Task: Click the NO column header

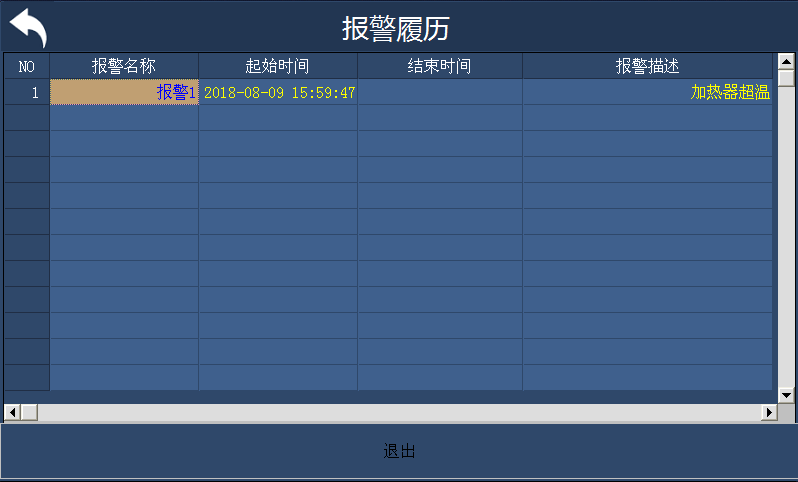Action: click(x=27, y=66)
